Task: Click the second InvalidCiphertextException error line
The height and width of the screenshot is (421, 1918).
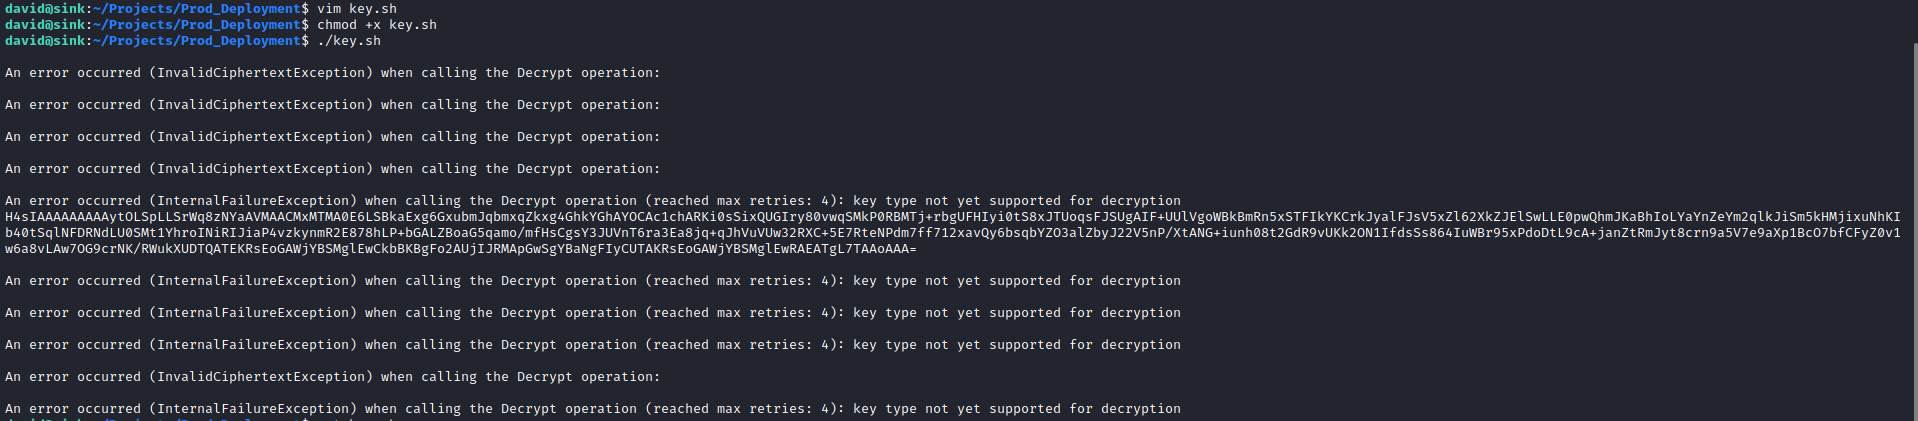Action: (332, 105)
